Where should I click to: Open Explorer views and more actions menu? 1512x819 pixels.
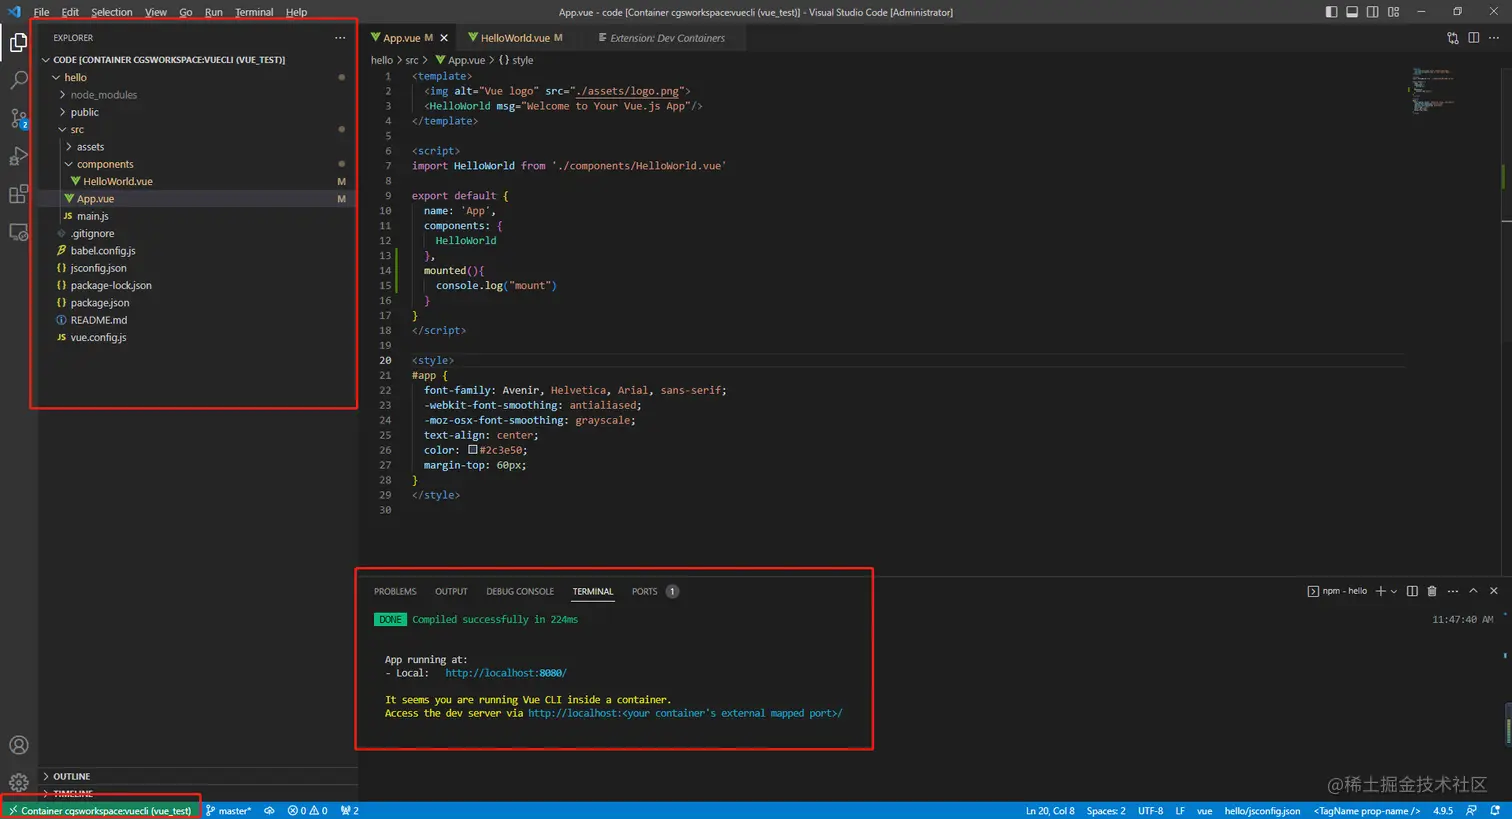tap(340, 38)
